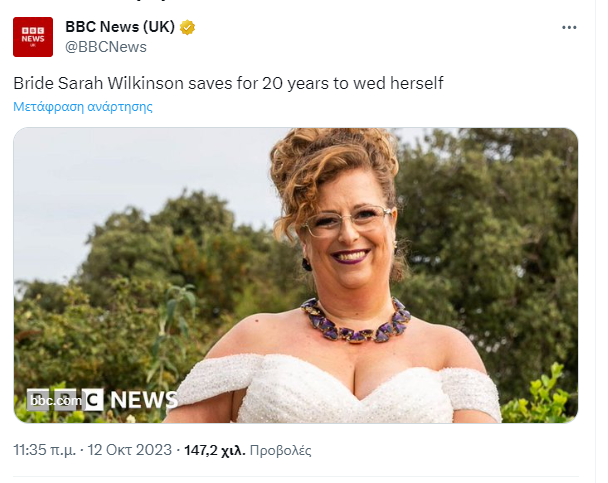Click the gold verified badge

pyautogui.click(x=187, y=27)
